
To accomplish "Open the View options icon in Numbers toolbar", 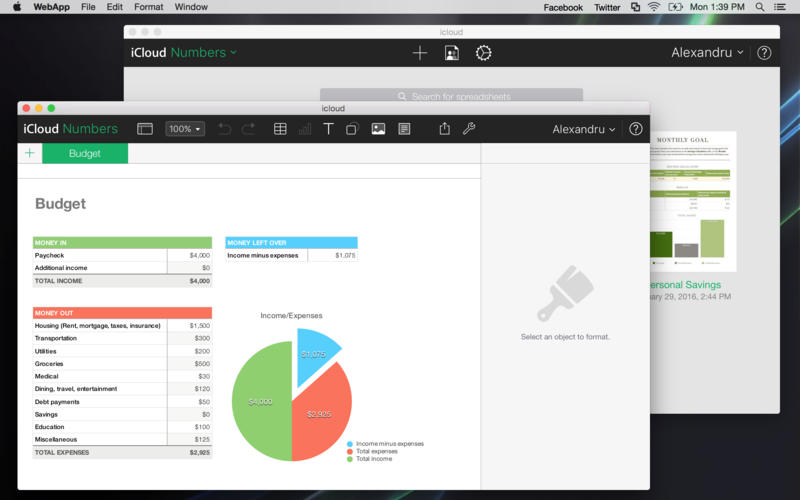I will [145, 129].
